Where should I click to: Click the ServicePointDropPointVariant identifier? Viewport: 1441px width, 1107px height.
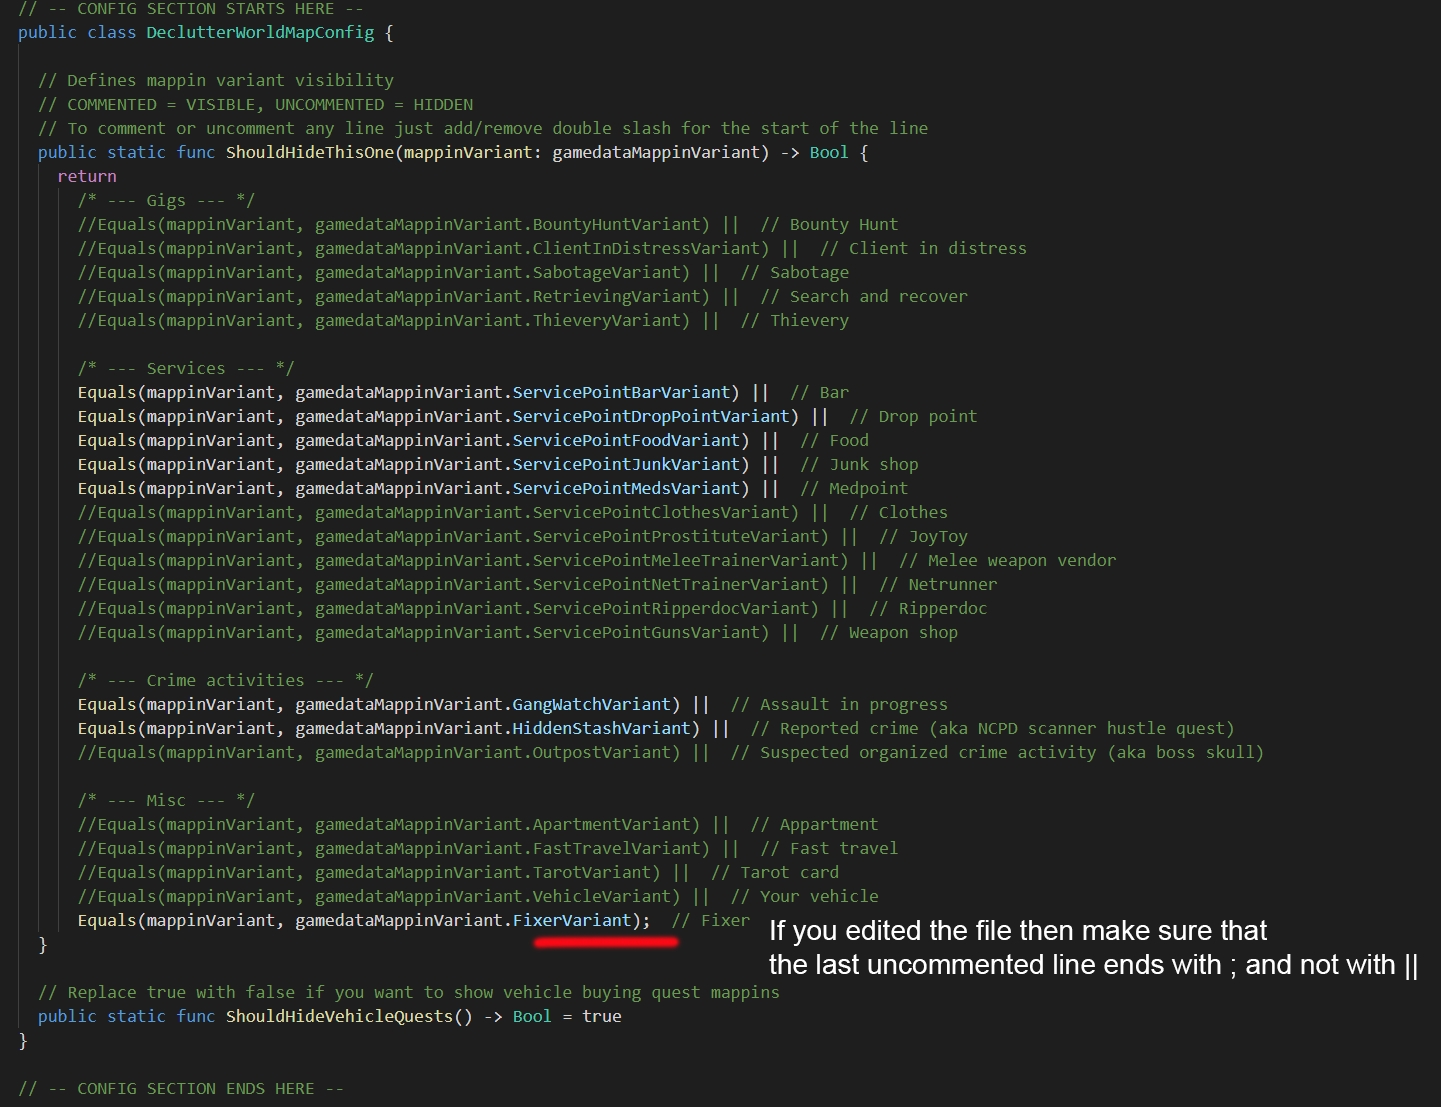point(651,416)
